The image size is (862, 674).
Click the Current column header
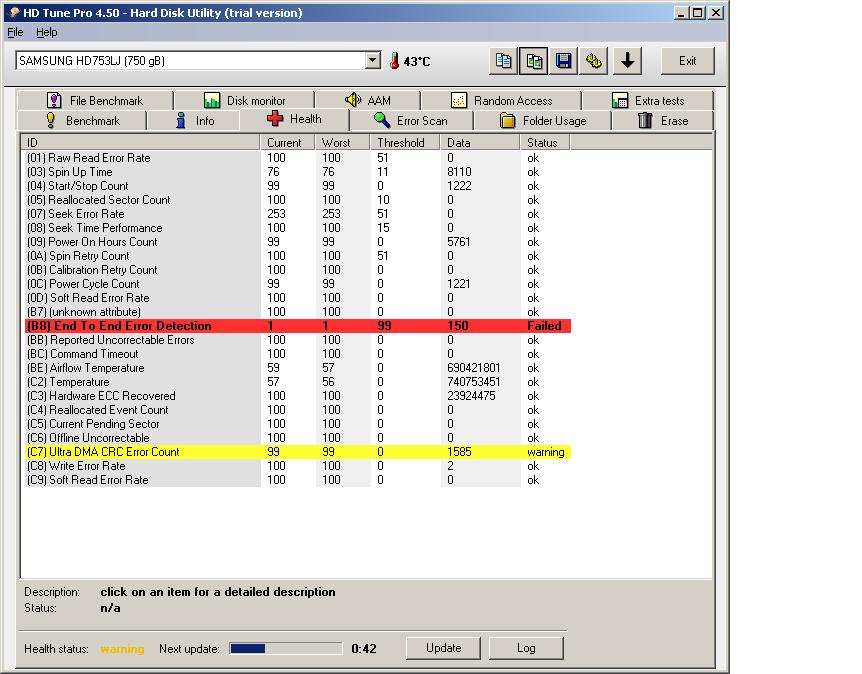[287, 142]
